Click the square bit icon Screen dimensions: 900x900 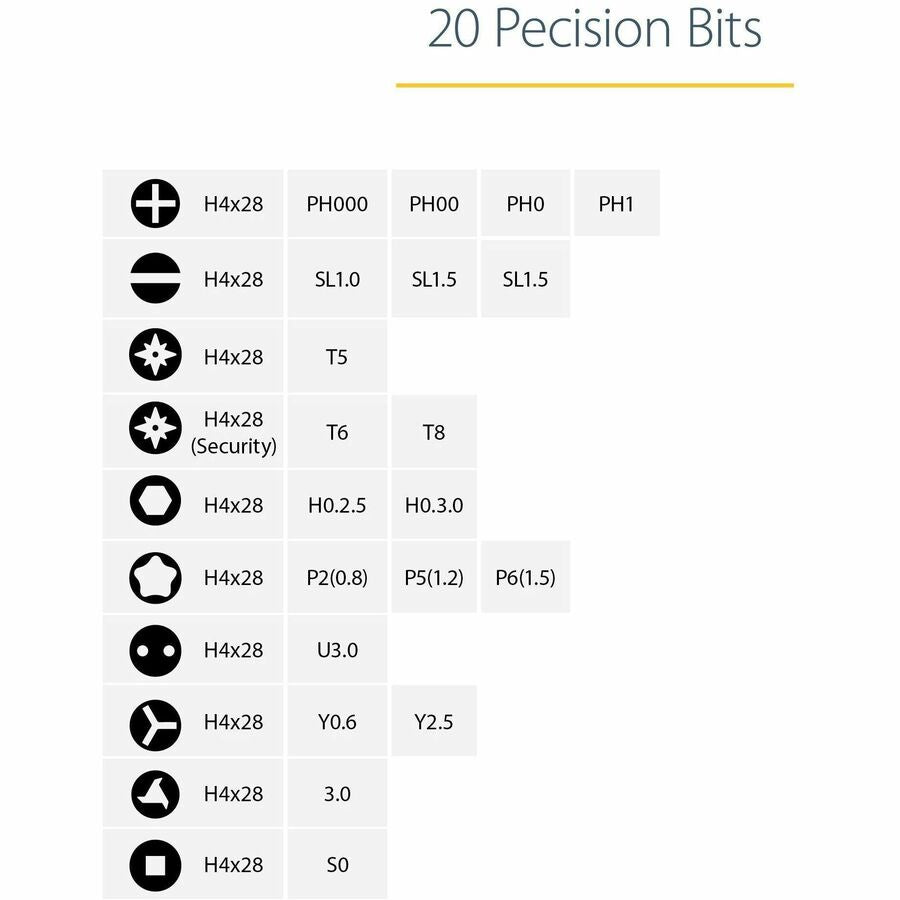pos(155,865)
